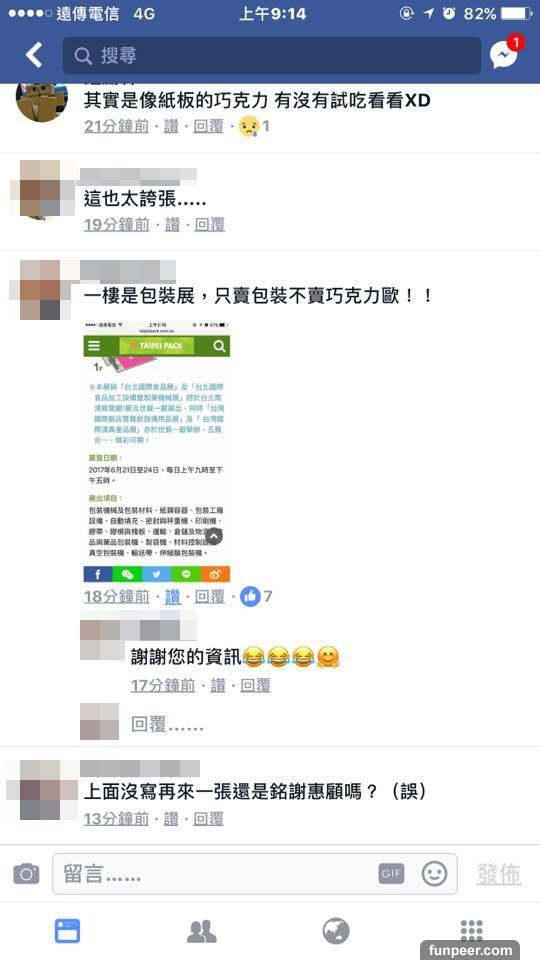Open the GIF picker in comment box
This screenshot has height=960, width=540.
(x=391, y=874)
